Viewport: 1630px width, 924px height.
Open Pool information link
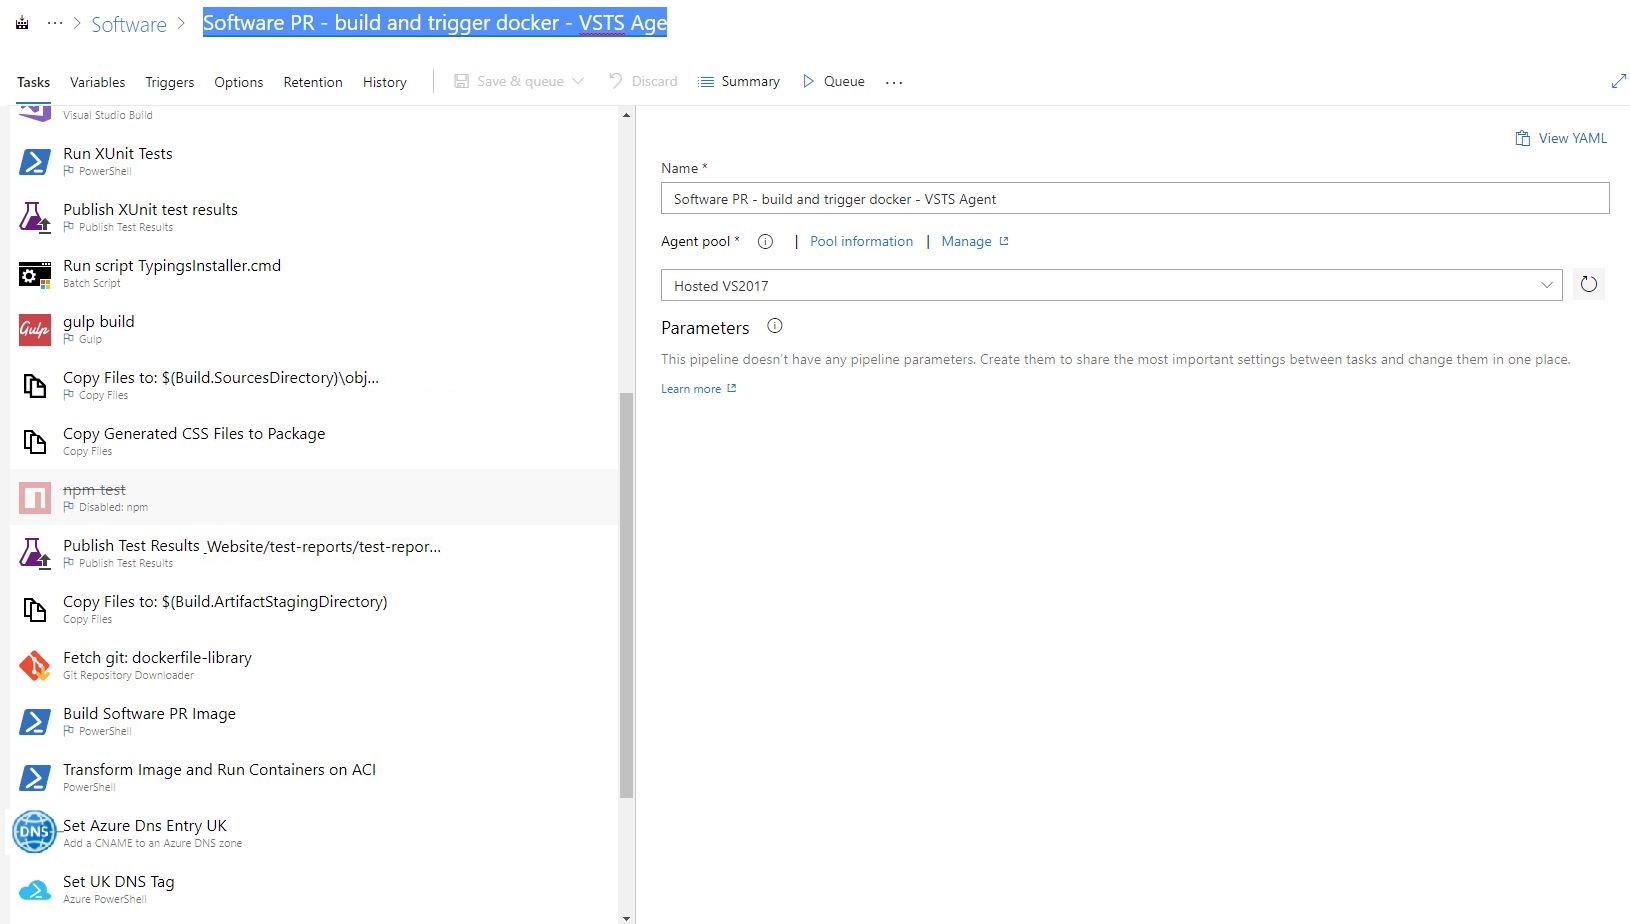(x=861, y=241)
